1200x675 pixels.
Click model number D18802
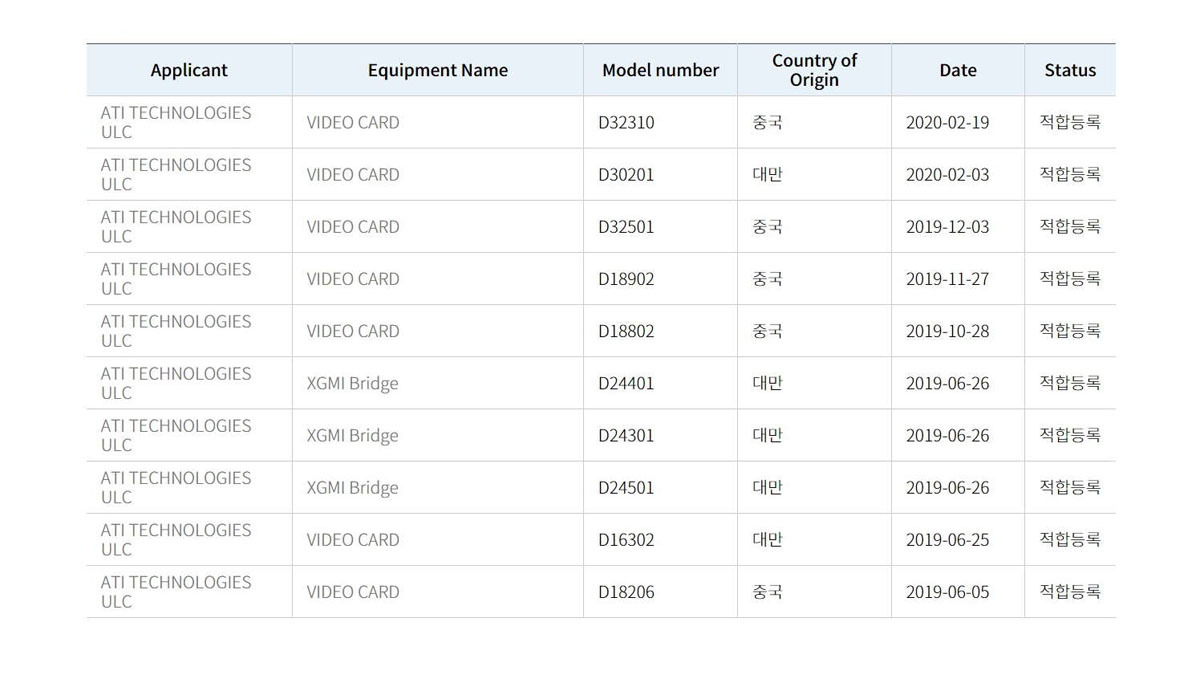click(626, 331)
